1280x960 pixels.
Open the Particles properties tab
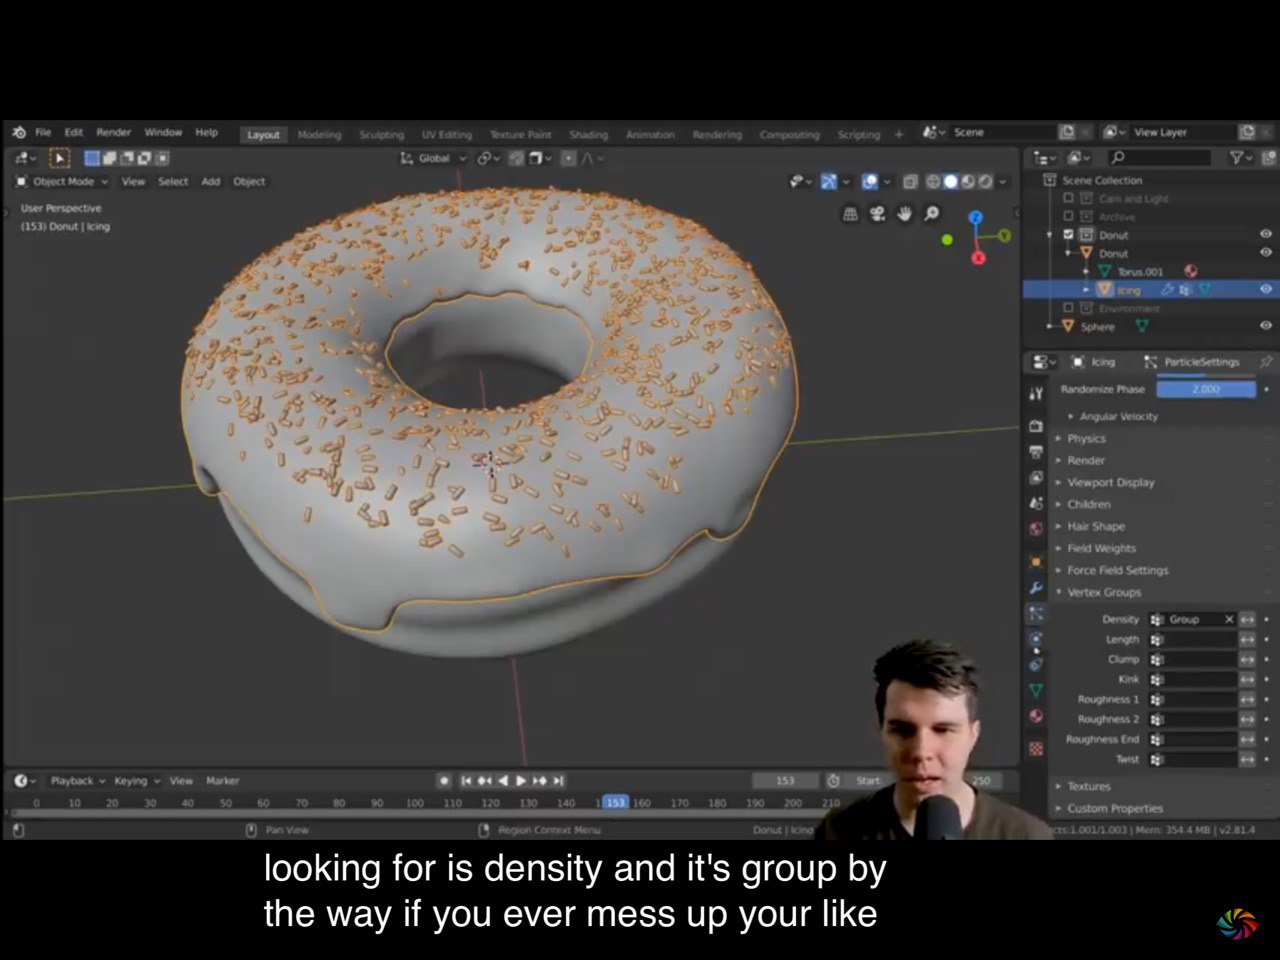[x=1036, y=614]
